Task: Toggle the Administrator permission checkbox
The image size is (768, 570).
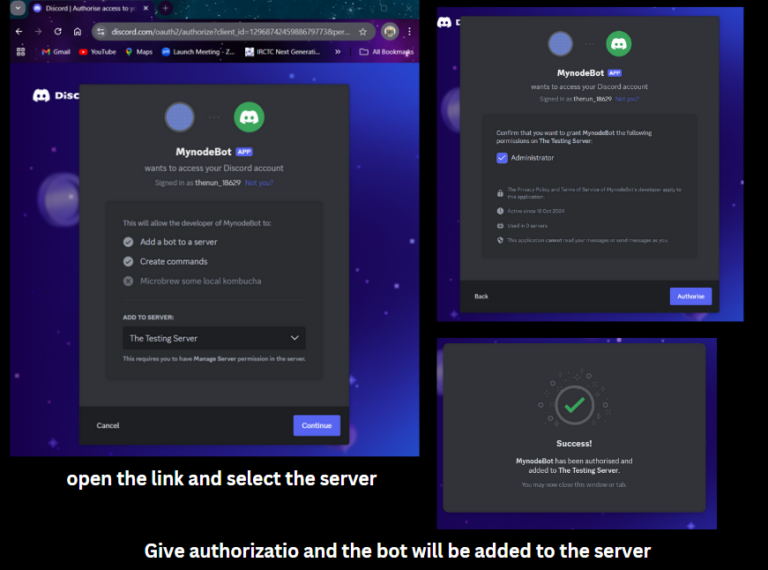Action: pyautogui.click(x=502, y=158)
